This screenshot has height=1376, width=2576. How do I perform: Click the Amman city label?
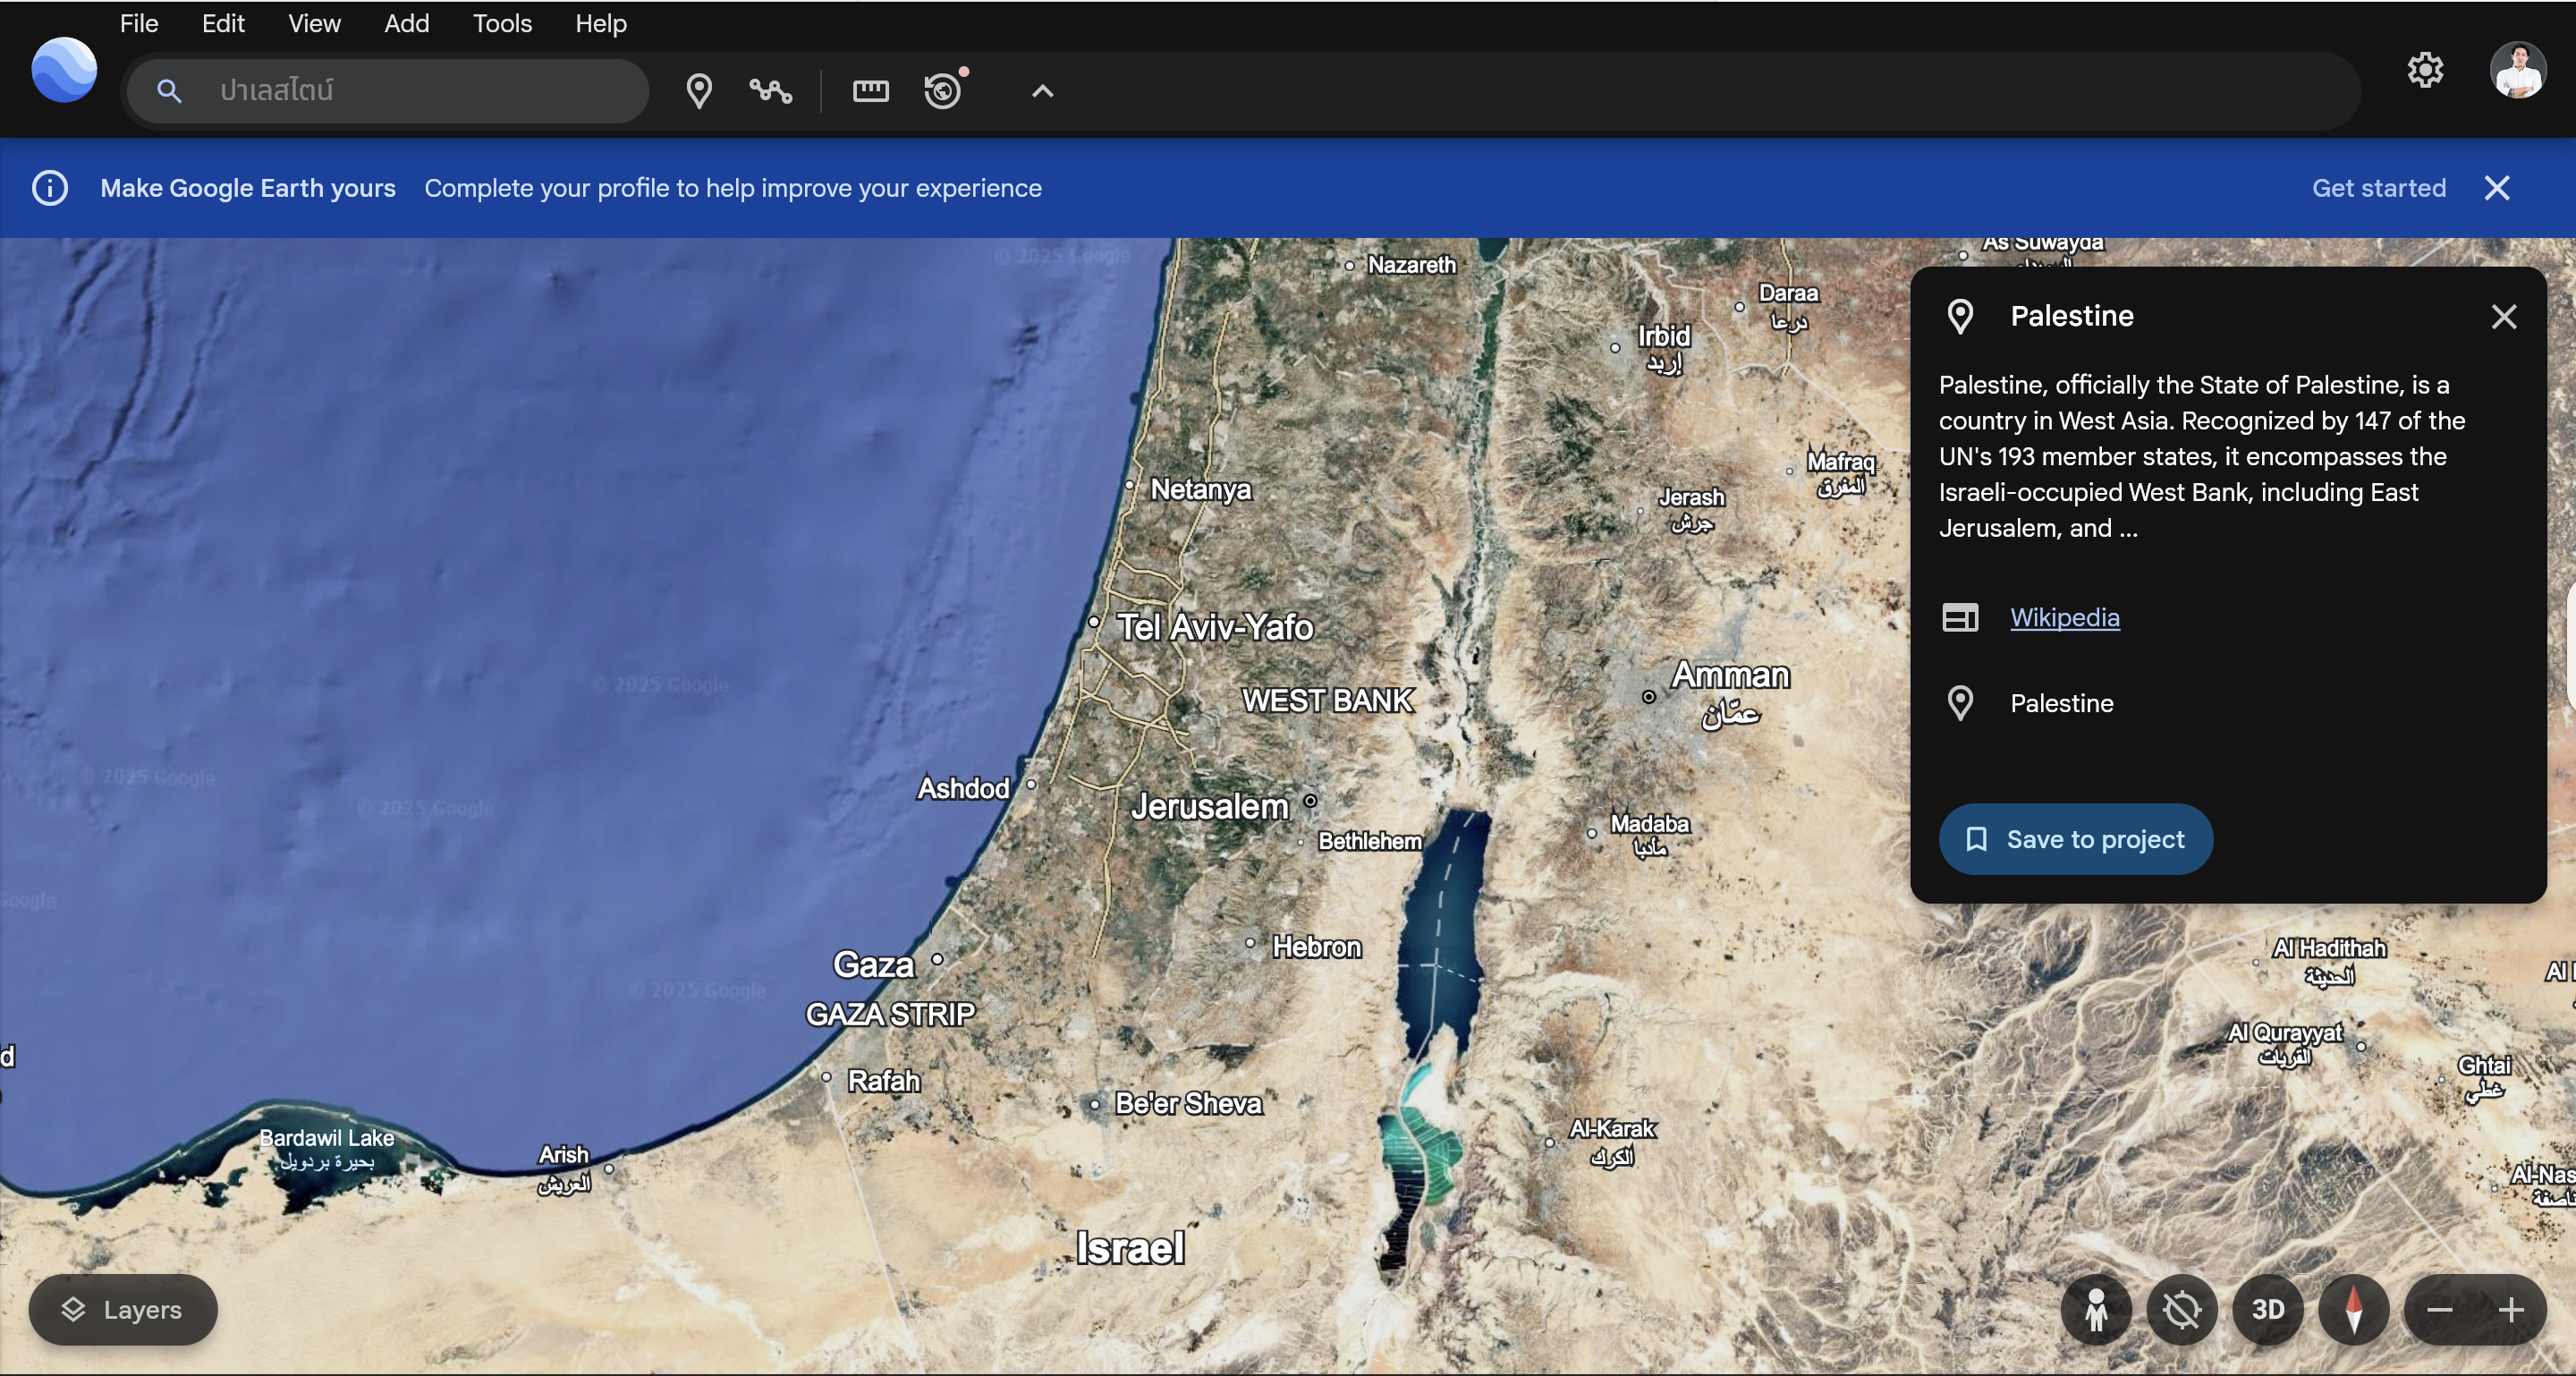(x=1730, y=675)
